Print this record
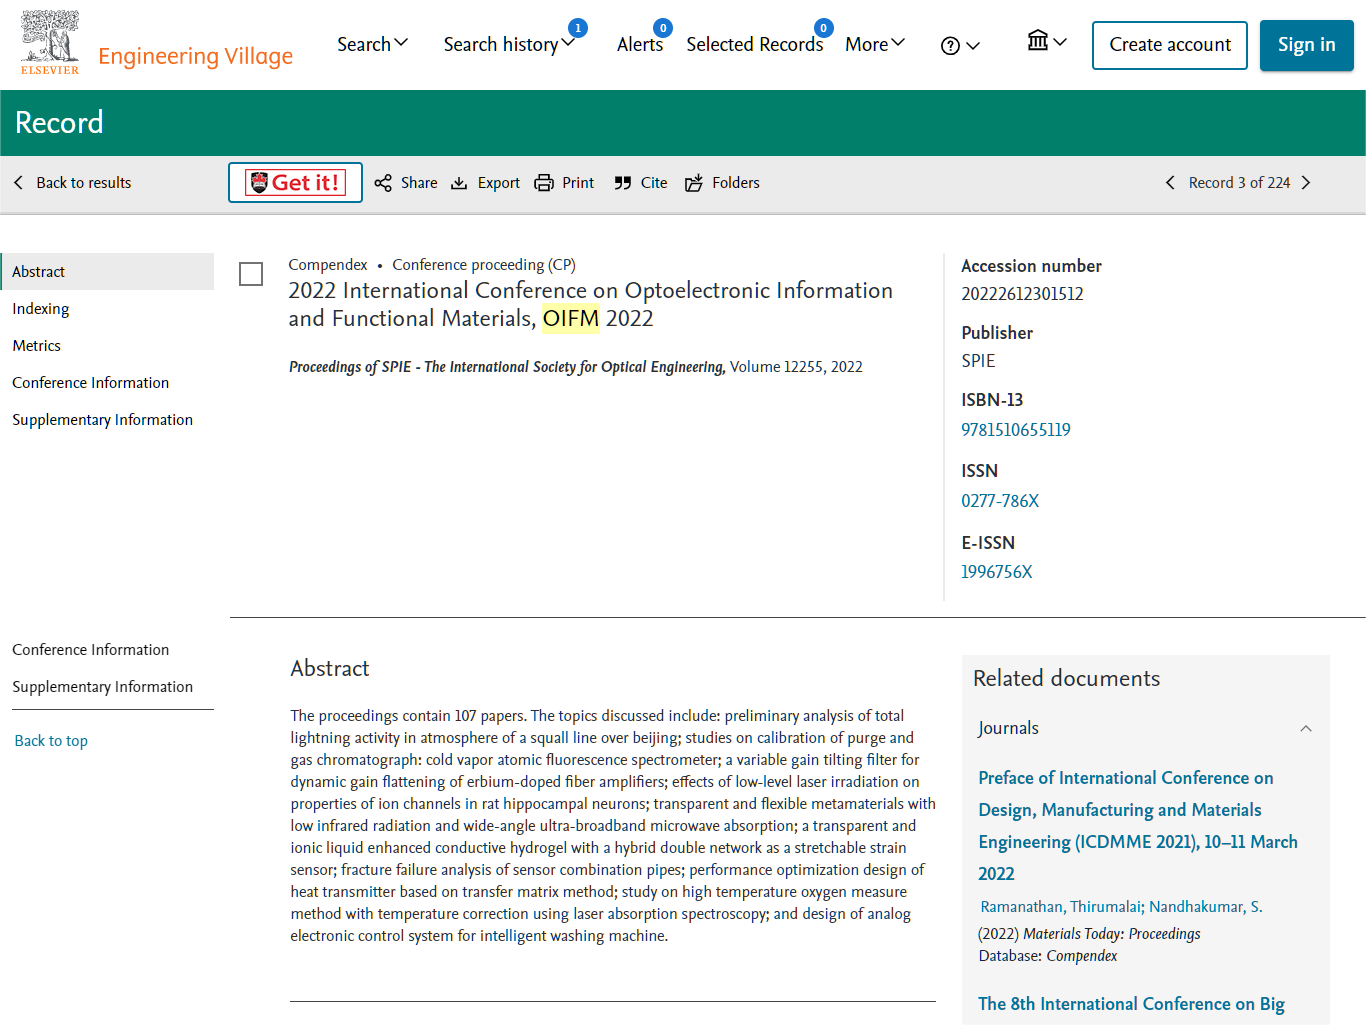 (x=564, y=183)
